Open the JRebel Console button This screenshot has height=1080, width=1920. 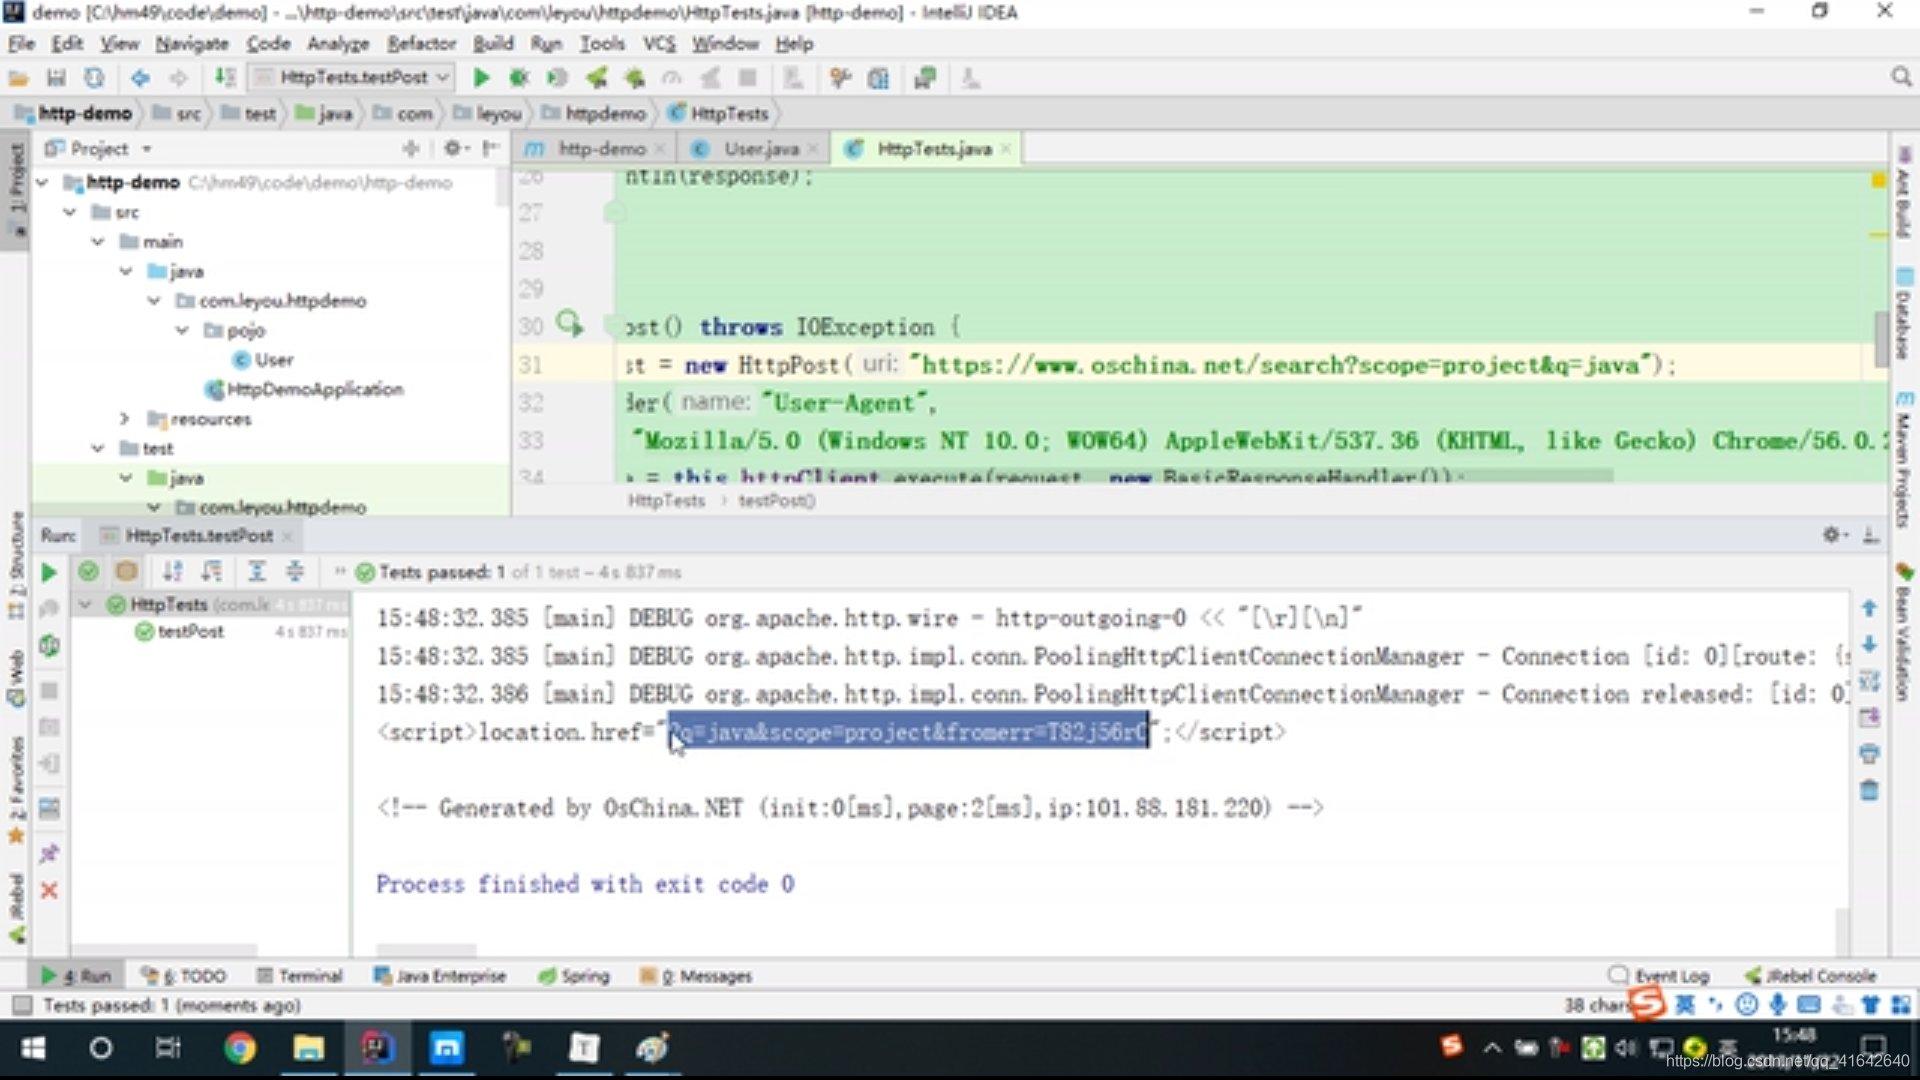pos(1811,975)
